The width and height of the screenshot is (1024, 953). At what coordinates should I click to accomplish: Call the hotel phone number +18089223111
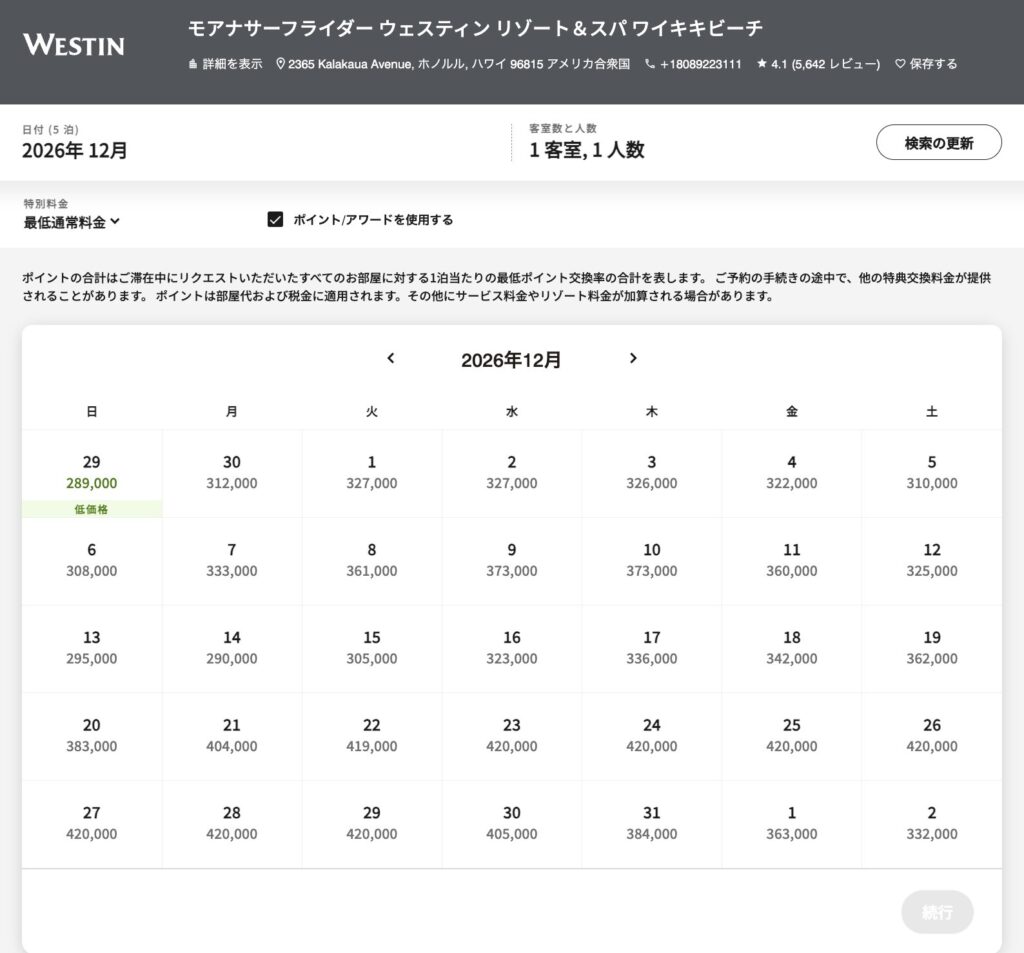click(x=693, y=64)
